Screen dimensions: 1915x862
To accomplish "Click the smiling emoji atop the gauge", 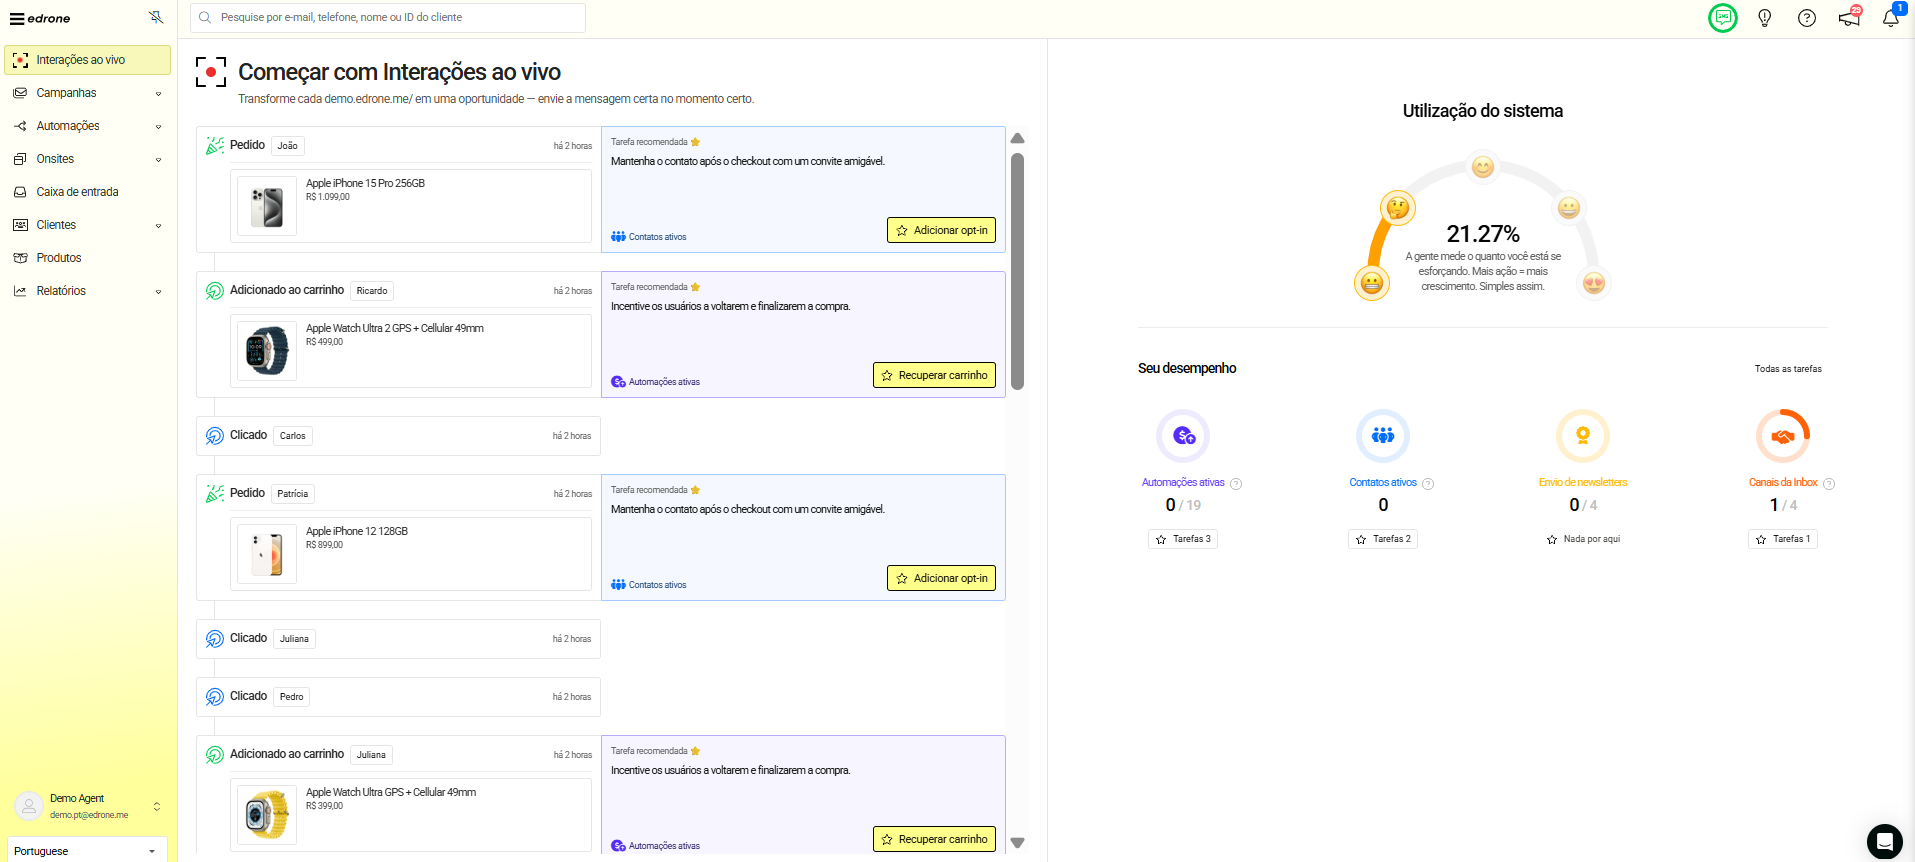I will coord(1483,167).
